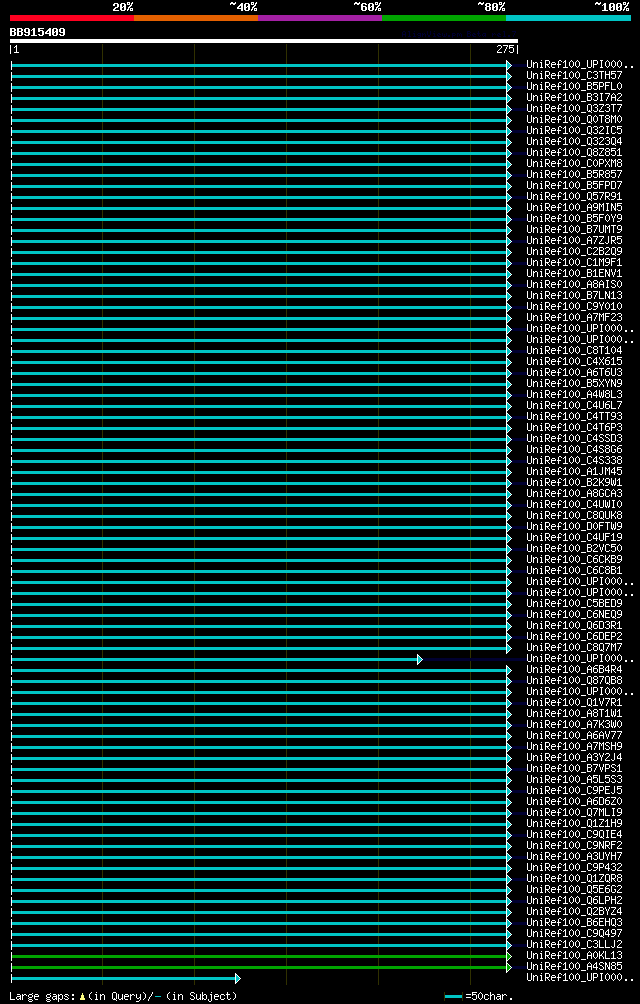Click hit label UniRef100_C2B2Q9

pyautogui.click(x=574, y=252)
